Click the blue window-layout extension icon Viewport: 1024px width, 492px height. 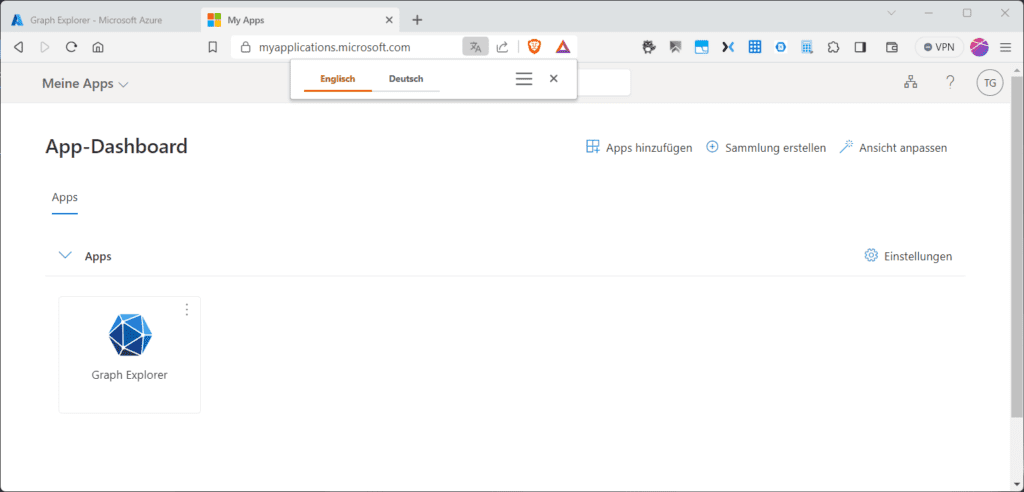click(701, 47)
